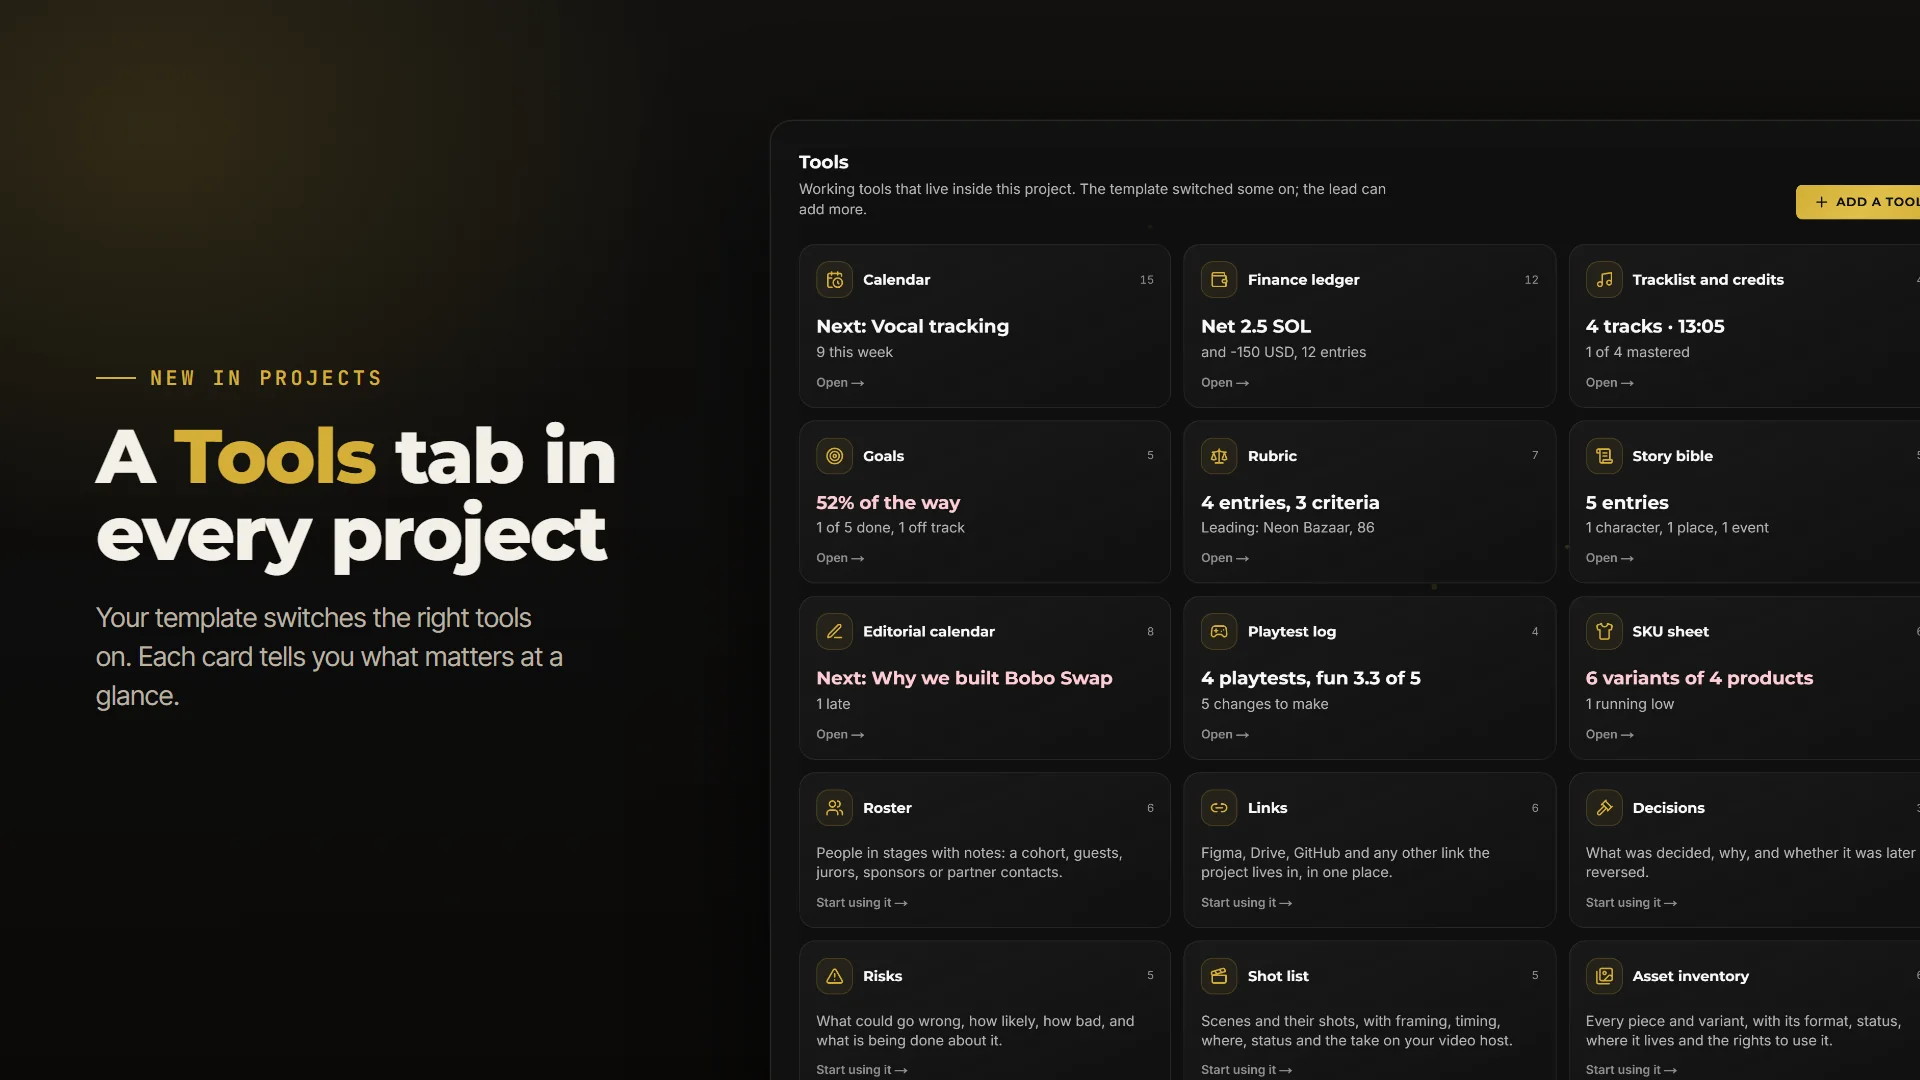Screen dimensions: 1920x1080
Task: Click the 'Net 2.5 SOL' summary
Action: tap(1256, 327)
